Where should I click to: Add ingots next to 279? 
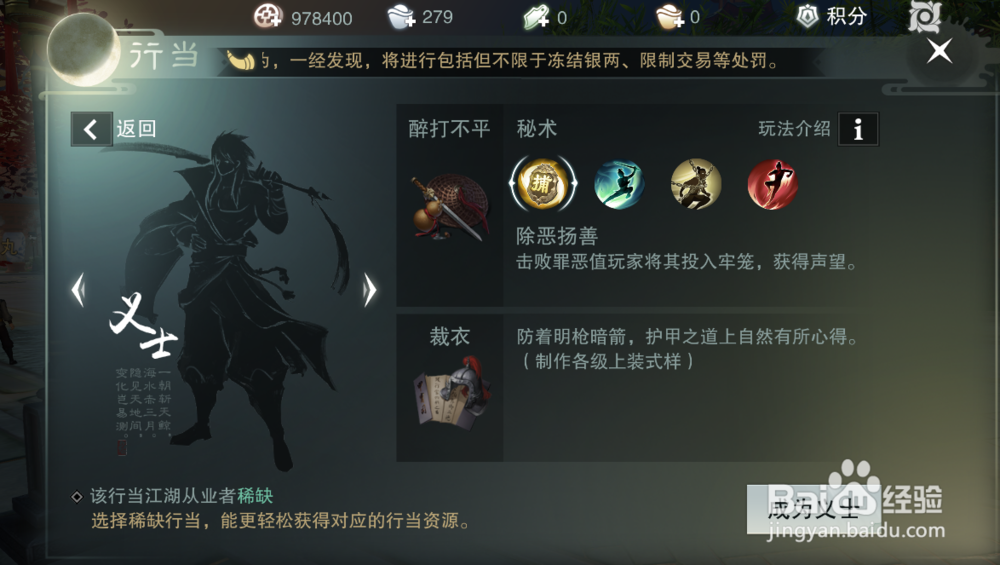click(x=401, y=17)
